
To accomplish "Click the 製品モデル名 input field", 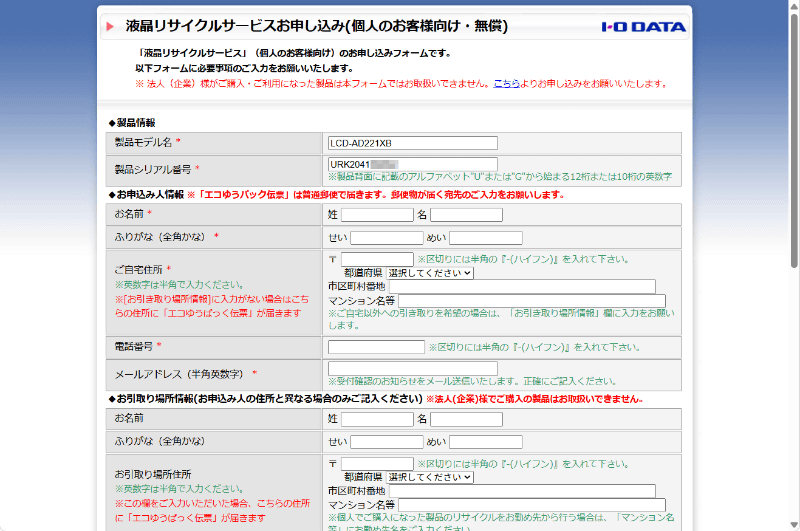I will 412,143.
